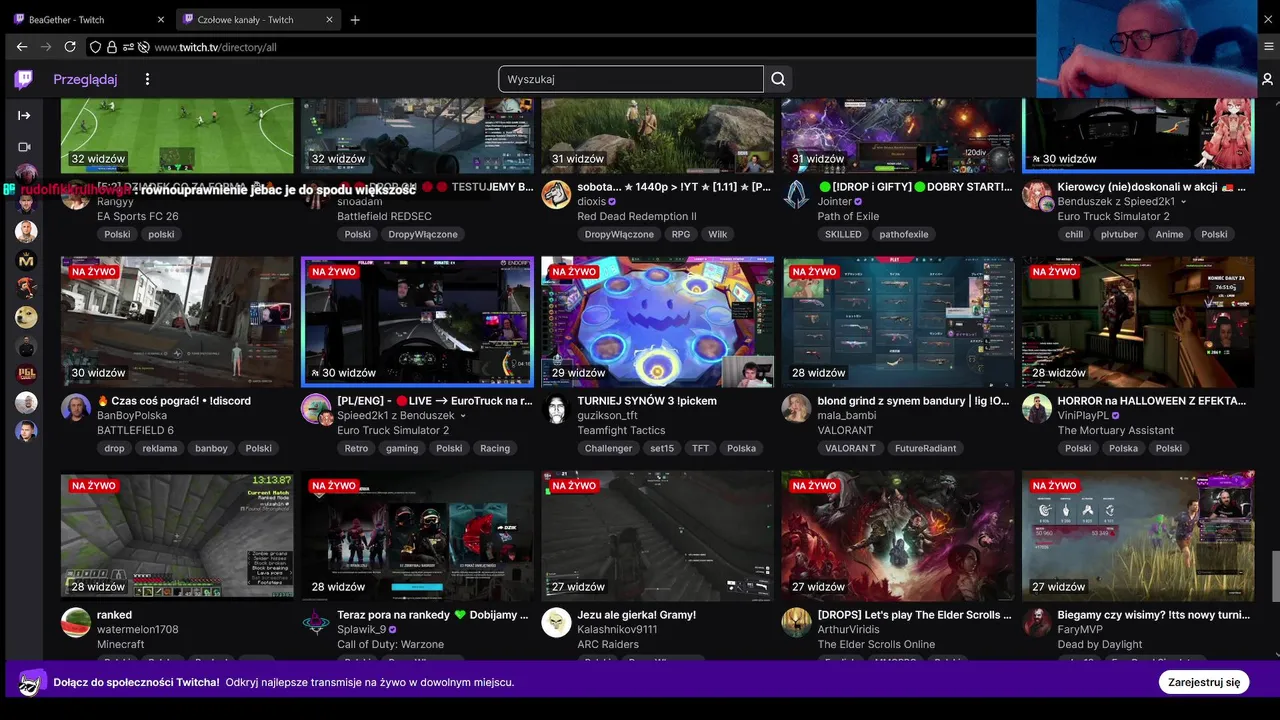Open the gold M channel avatar in sidebar
1280x720 pixels.
coord(26,260)
